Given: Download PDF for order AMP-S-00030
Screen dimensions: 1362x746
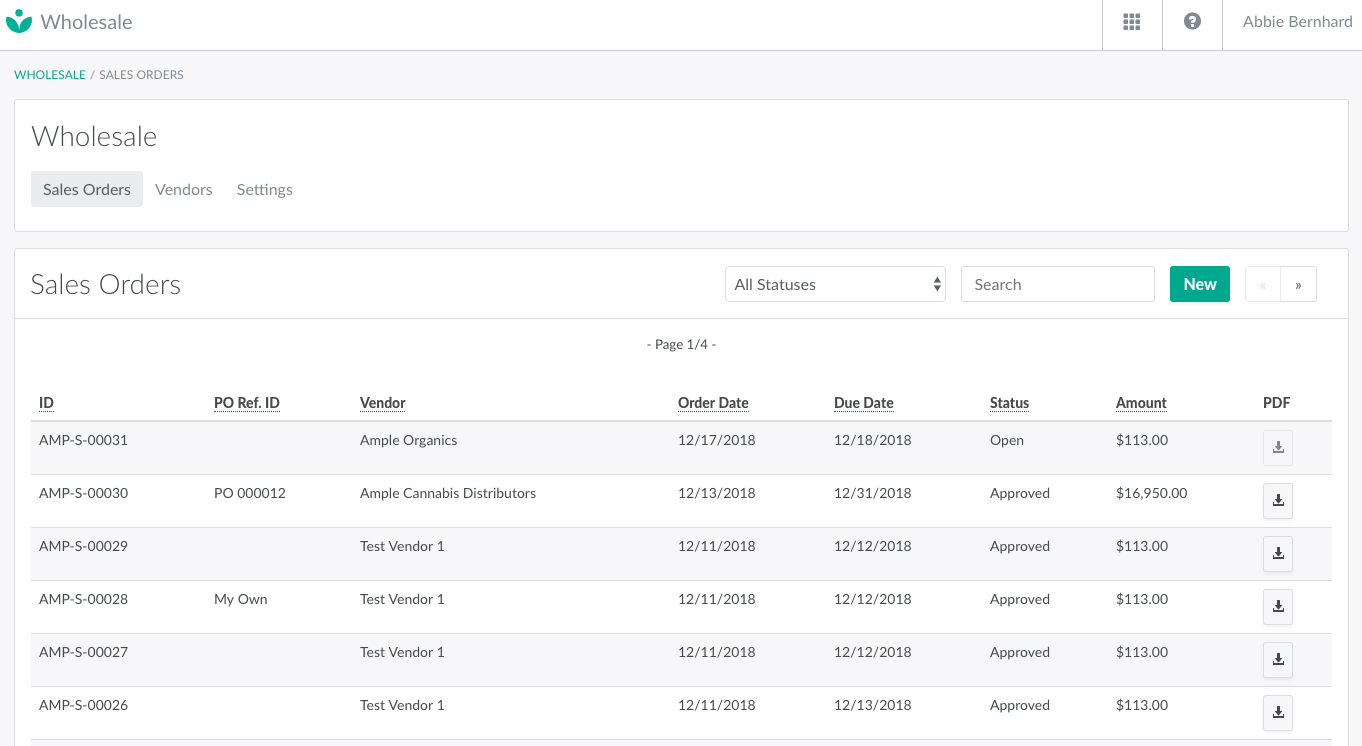Looking at the screenshot, I should [x=1277, y=501].
